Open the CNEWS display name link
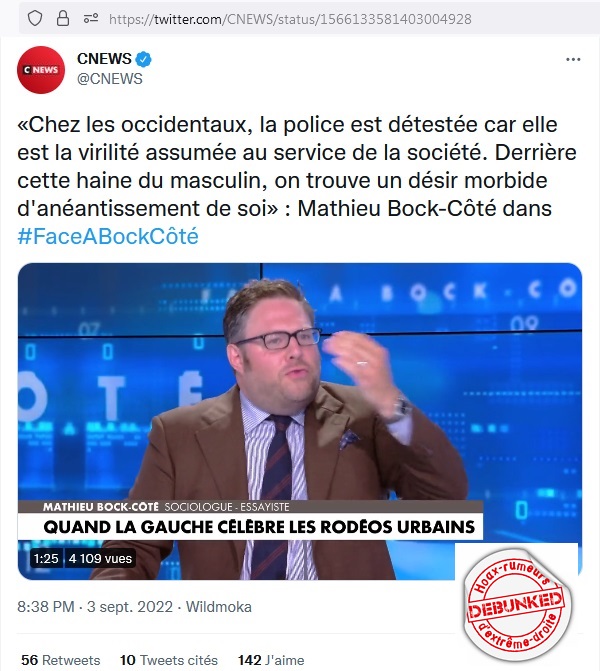The width and height of the screenshot is (600, 671). (x=104, y=59)
